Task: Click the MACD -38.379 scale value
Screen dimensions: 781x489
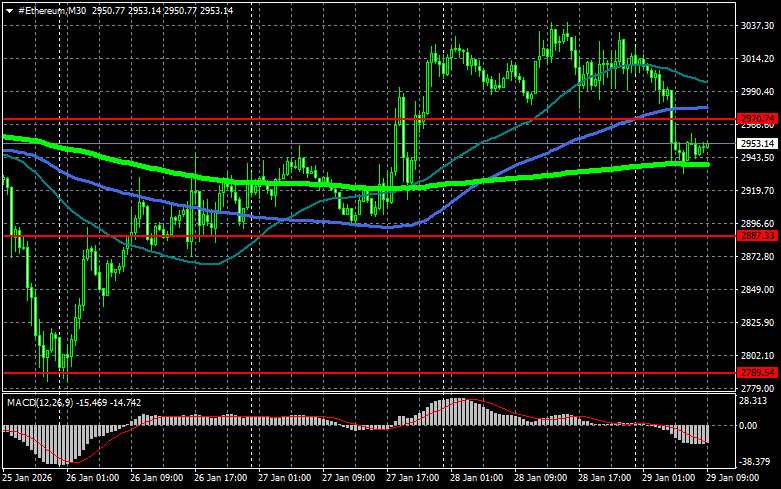Action: point(755,462)
